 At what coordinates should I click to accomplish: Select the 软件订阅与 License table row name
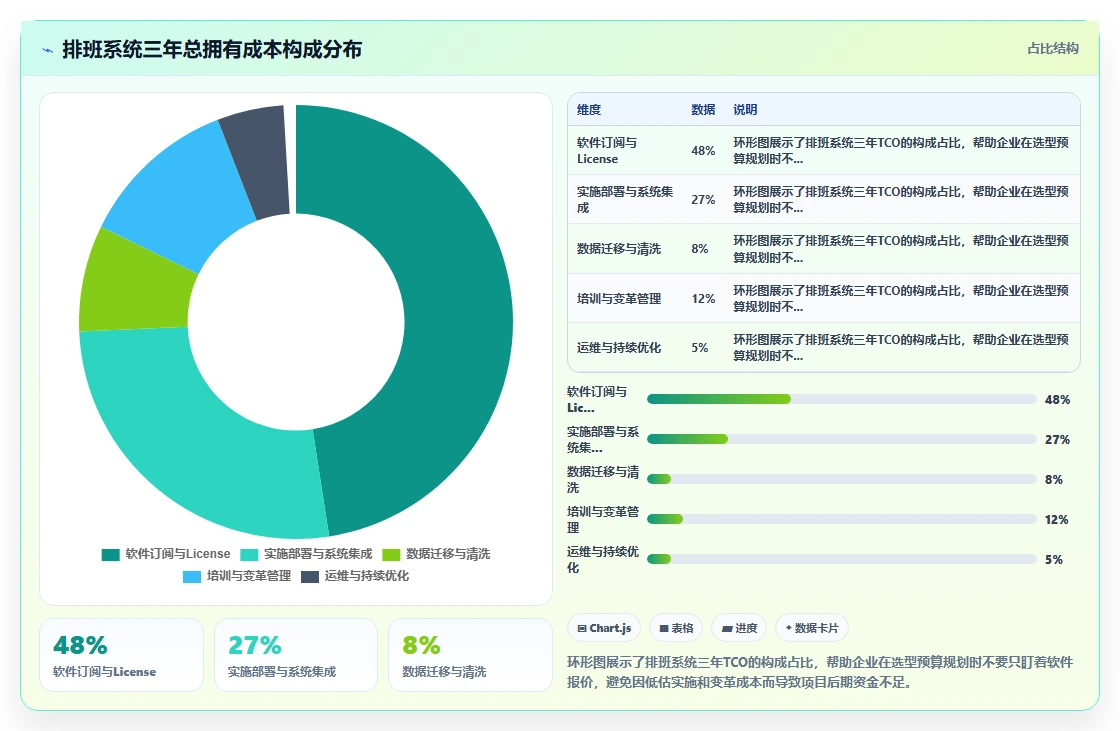[x=607, y=151]
